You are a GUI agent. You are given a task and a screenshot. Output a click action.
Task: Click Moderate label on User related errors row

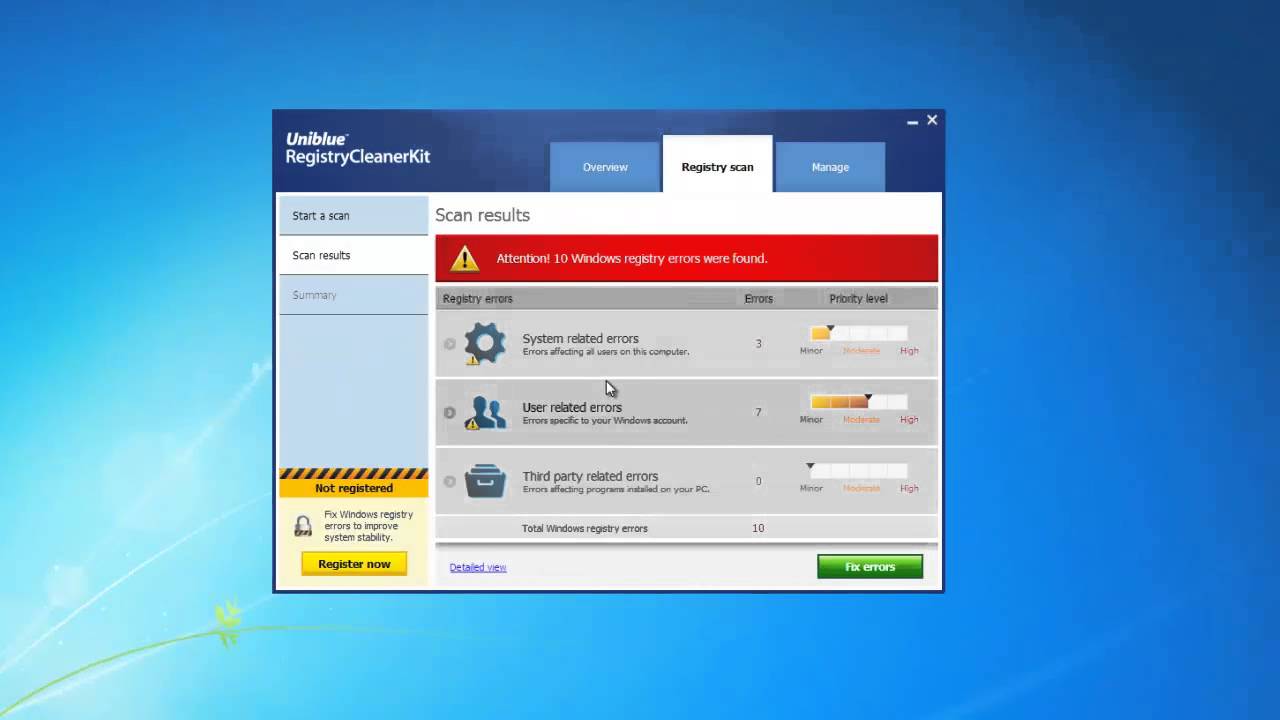pos(861,420)
